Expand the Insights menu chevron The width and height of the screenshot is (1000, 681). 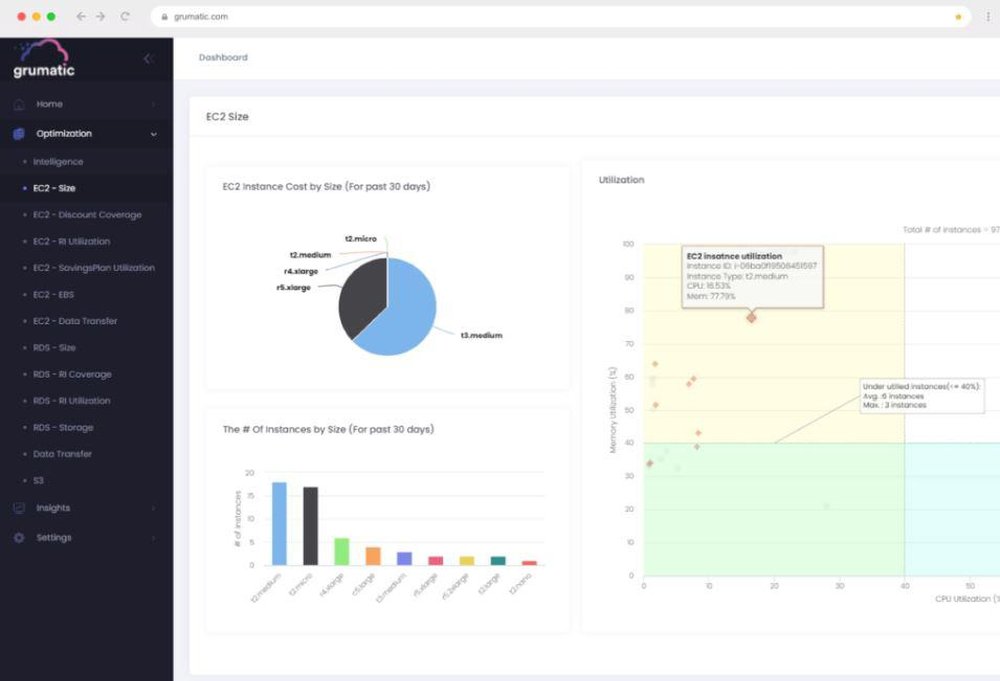click(x=154, y=508)
